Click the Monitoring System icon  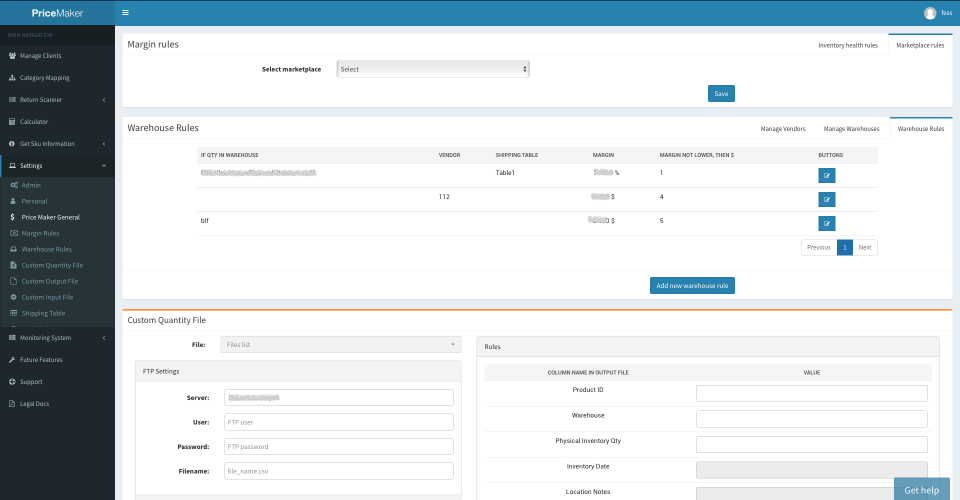point(12,338)
